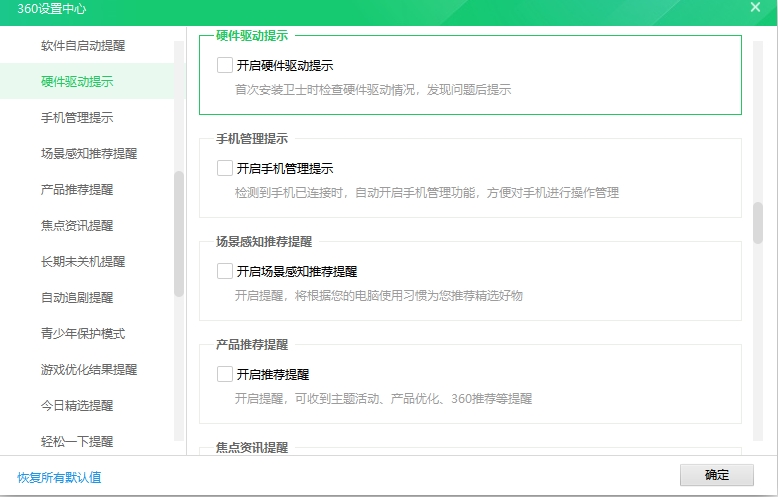Choose 场景感知推荐提醒 in sidebar list
Screen dimensions: 778x497
coord(89,153)
